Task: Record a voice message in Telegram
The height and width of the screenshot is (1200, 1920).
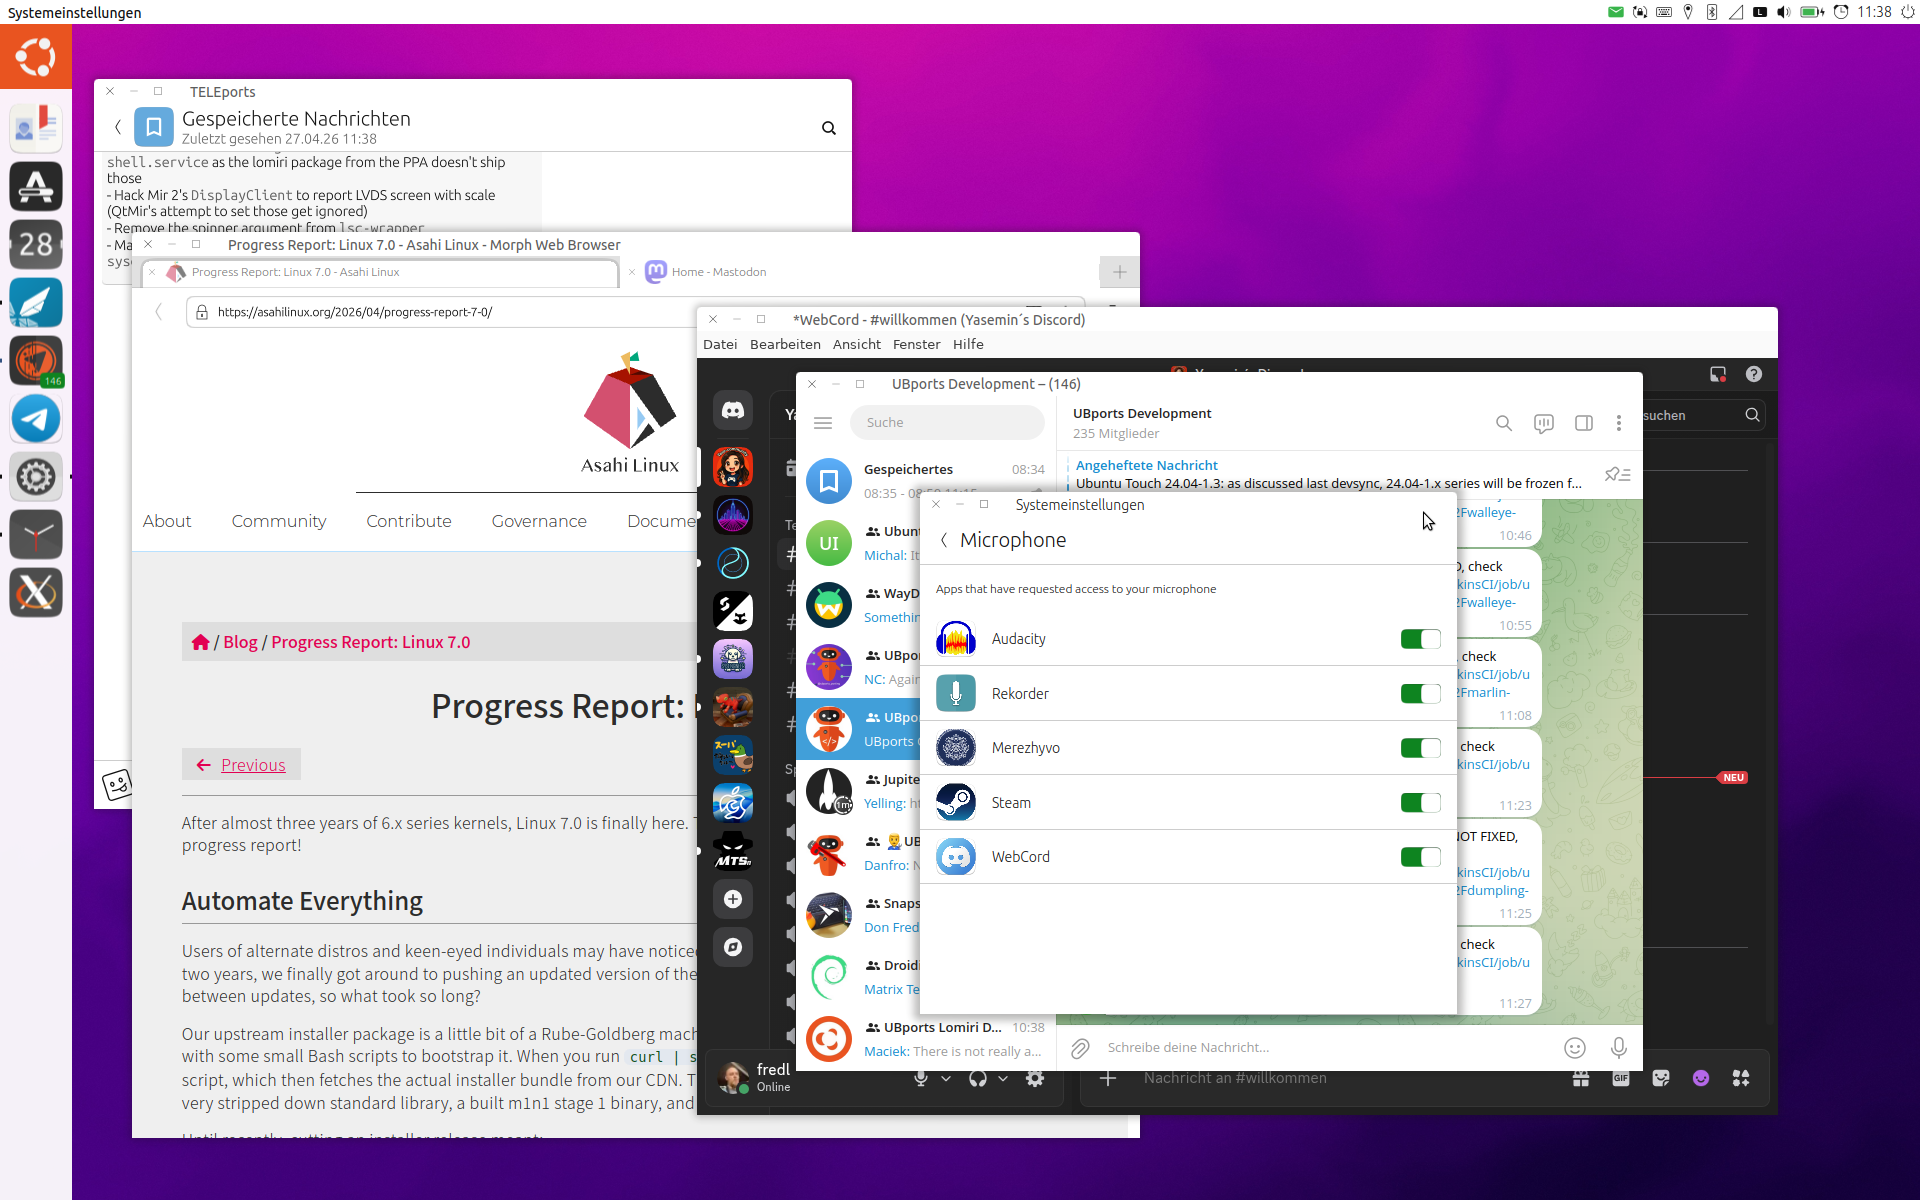Action: 1619,1048
